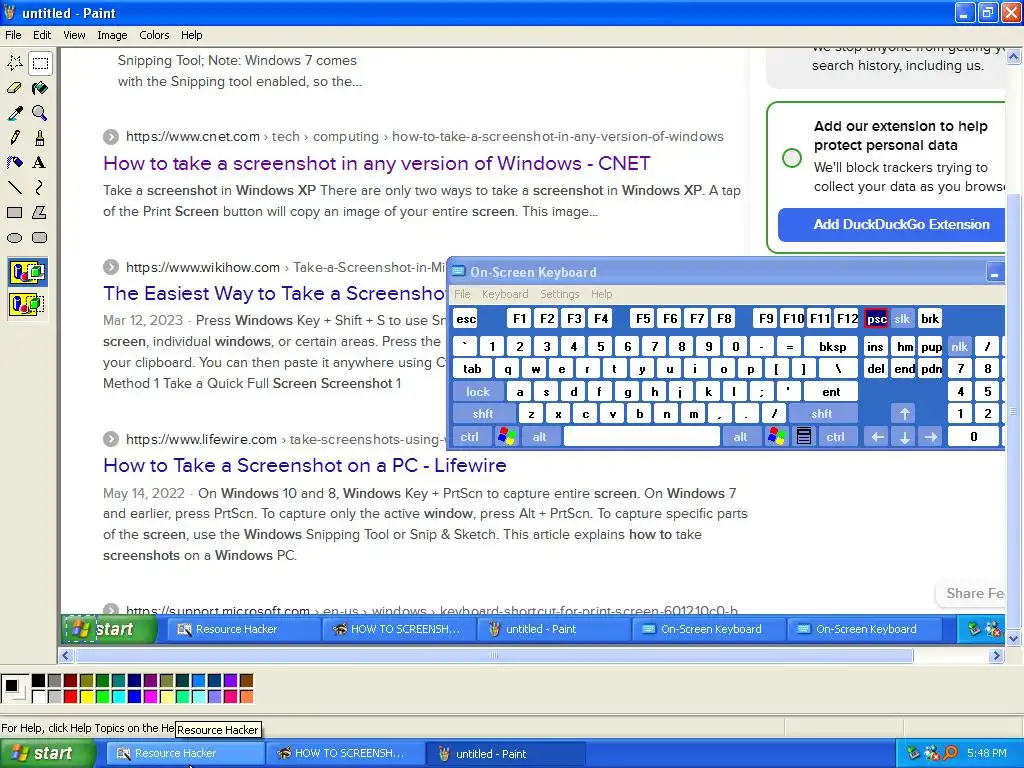Pick the dark red (maroon) swatch

click(71, 681)
